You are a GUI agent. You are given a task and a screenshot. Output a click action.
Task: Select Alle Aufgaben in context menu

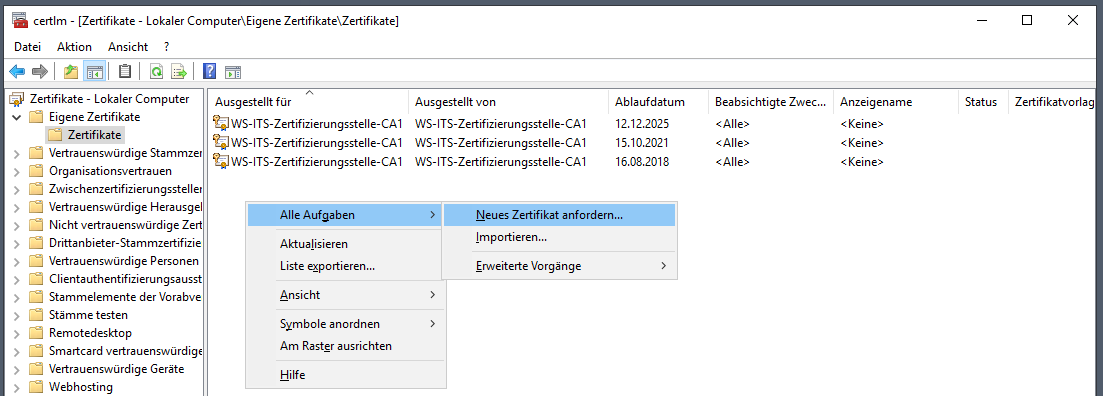click(x=345, y=215)
